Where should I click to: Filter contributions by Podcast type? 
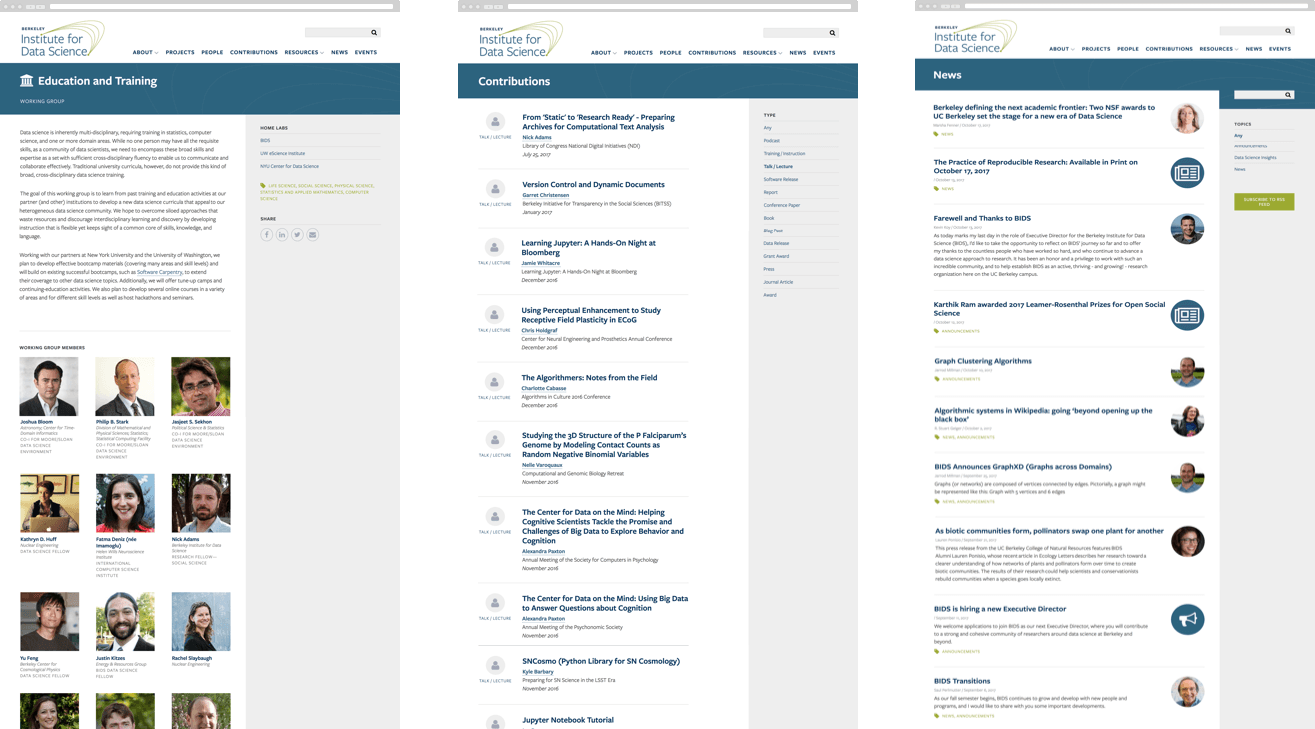tap(771, 141)
